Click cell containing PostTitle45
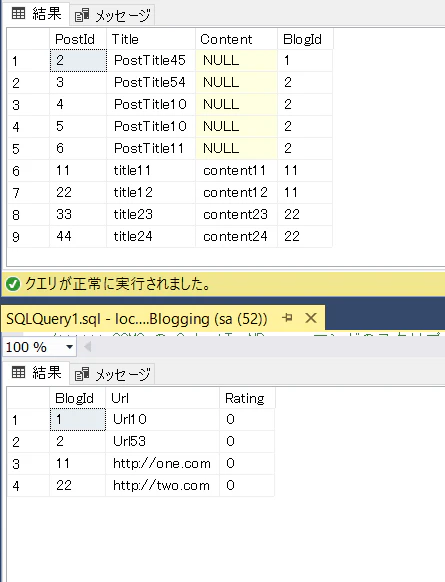Viewport: 445px width, 582px height. [x=151, y=60]
